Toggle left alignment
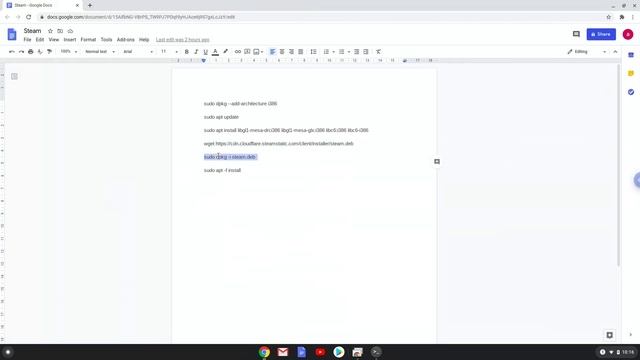 point(273,52)
